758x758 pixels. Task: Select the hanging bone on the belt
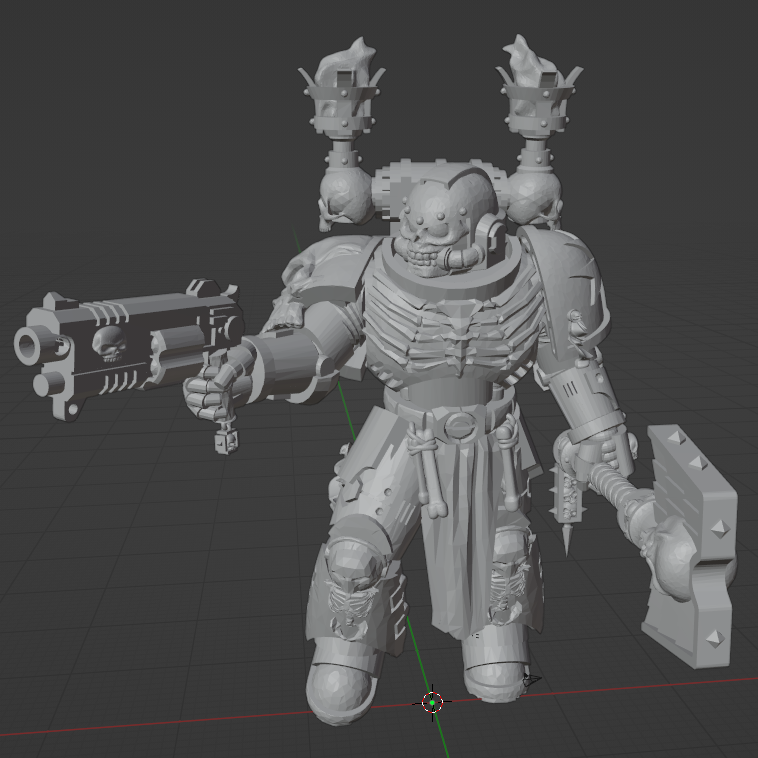(429, 471)
